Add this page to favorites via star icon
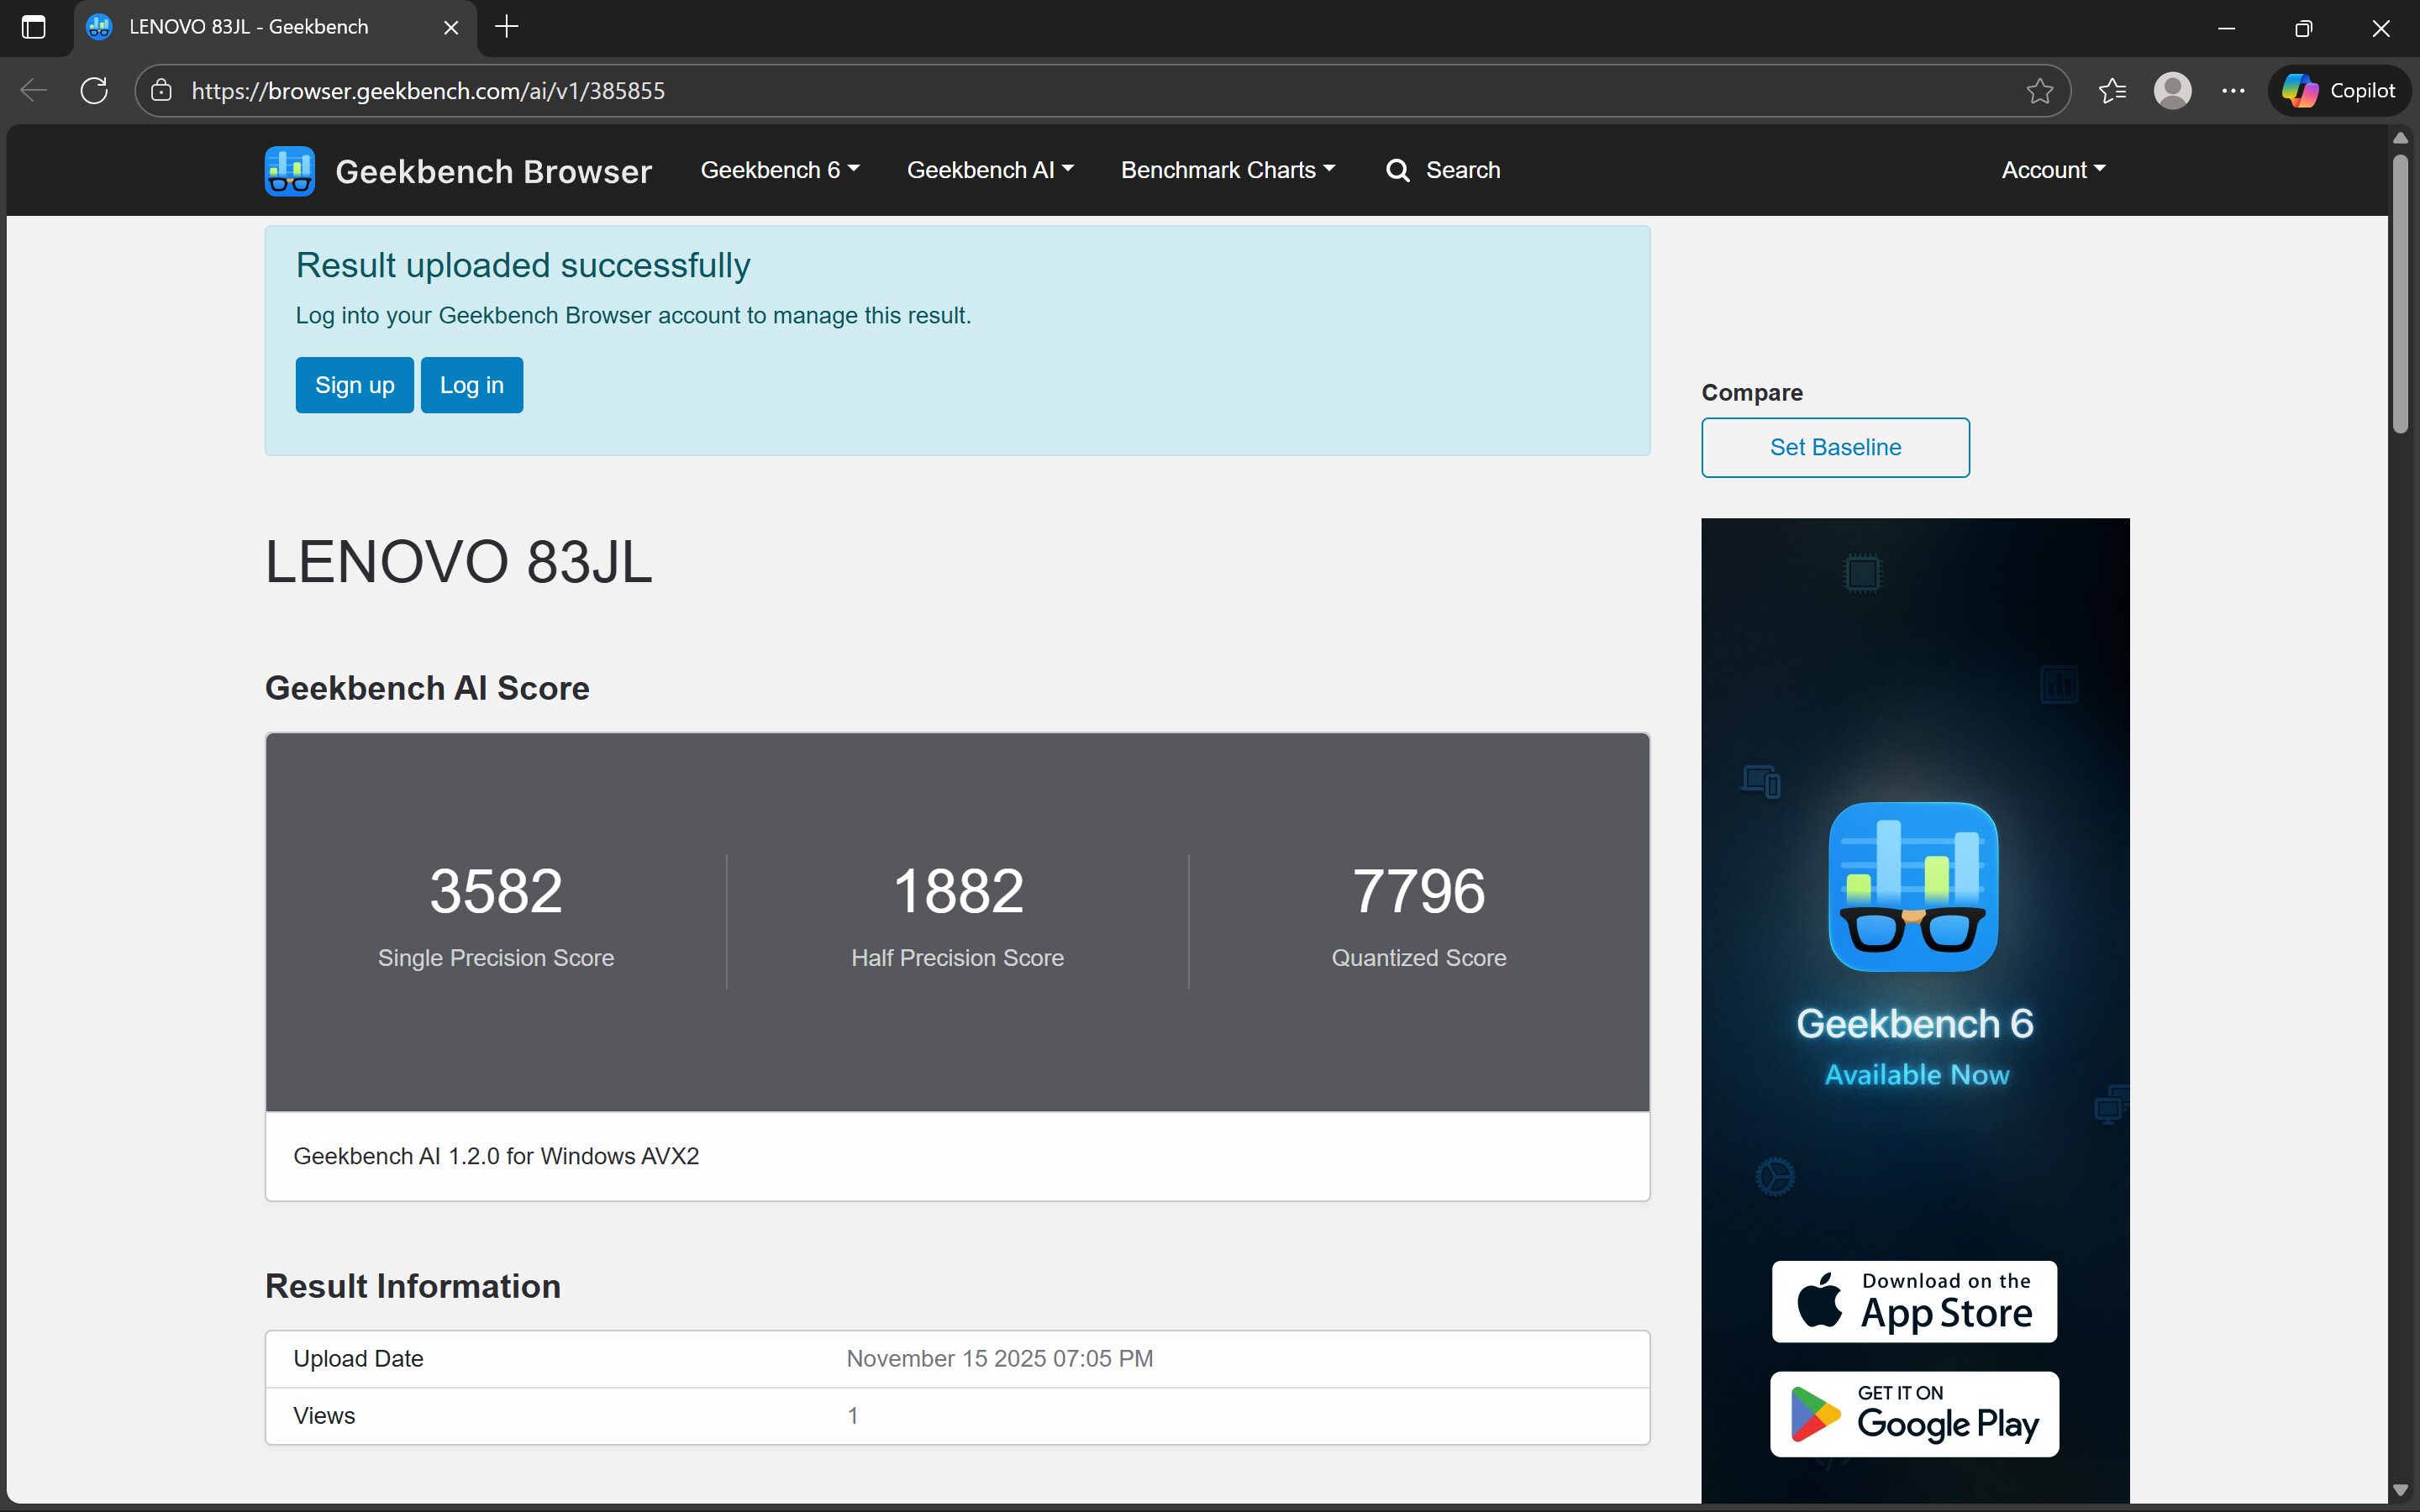 2040,90
